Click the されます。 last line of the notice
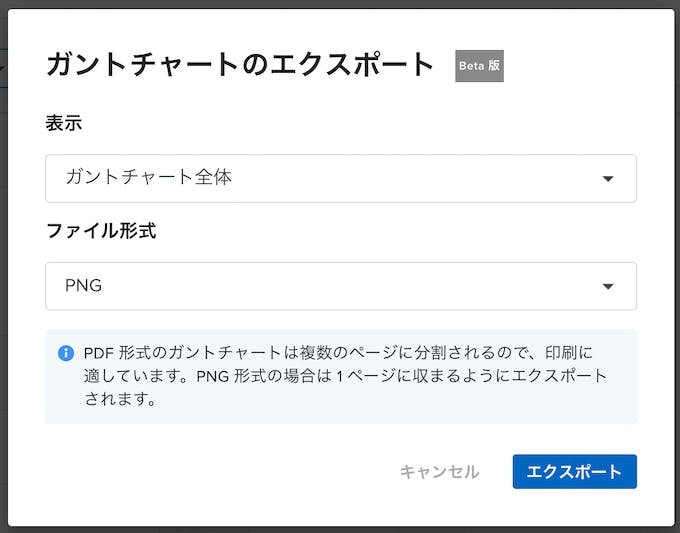 pos(121,399)
